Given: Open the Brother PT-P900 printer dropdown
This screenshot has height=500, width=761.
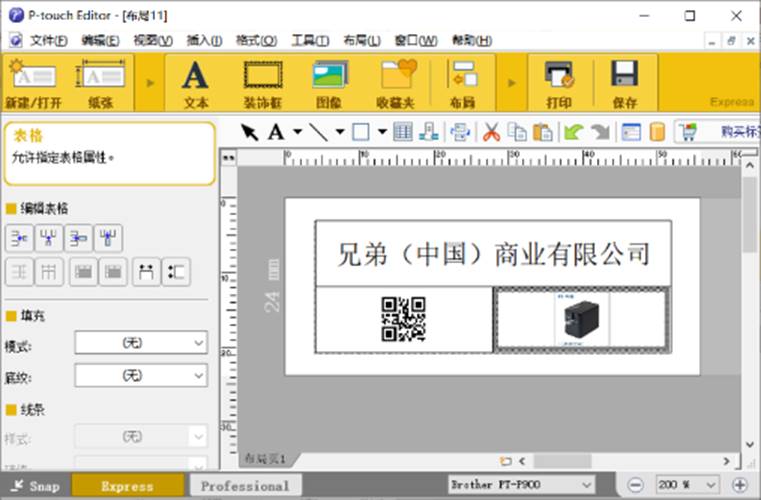Looking at the screenshot, I should 521,484.
